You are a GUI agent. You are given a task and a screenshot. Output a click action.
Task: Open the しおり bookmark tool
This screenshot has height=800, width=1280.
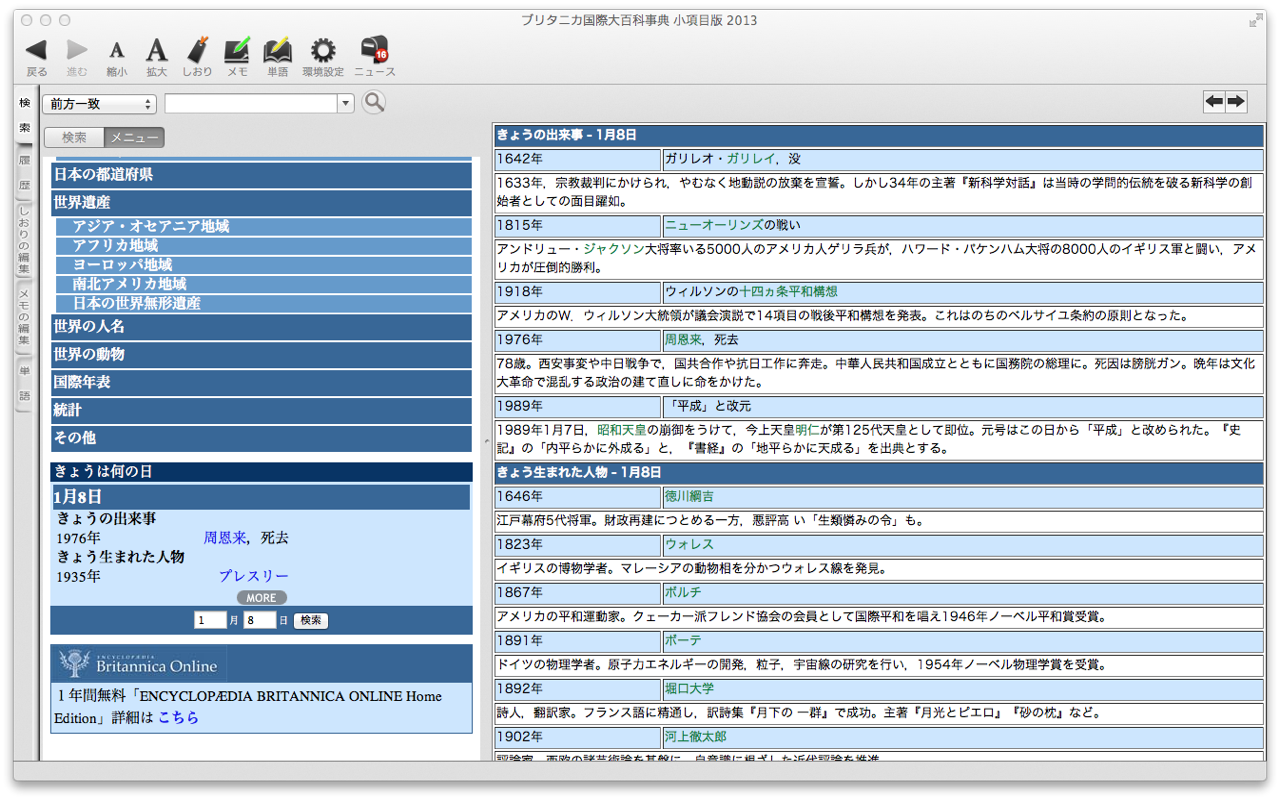click(197, 50)
